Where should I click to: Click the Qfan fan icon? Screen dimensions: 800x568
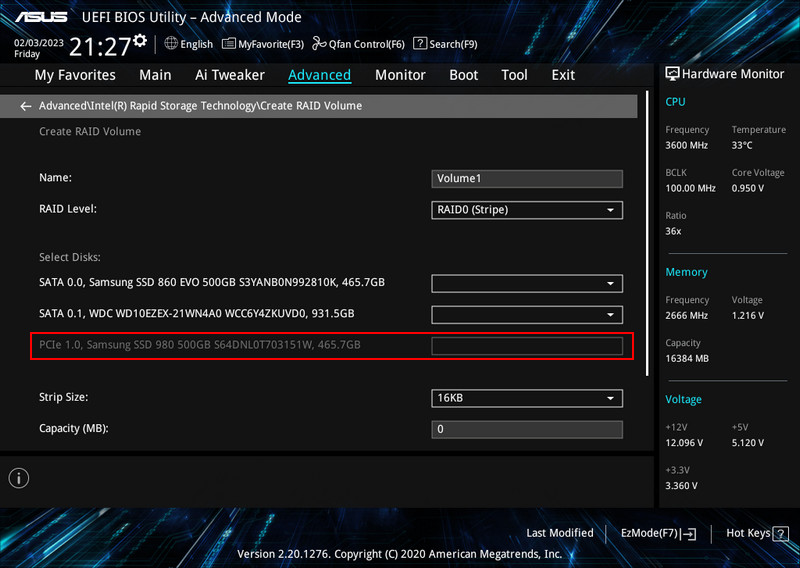click(319, 43)
